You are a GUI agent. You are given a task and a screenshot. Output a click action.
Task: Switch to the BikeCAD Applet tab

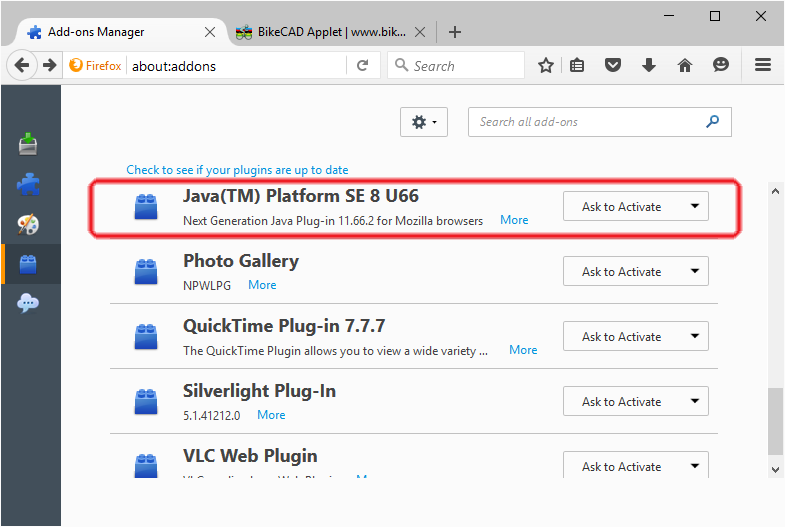click(x=330, y=32)
